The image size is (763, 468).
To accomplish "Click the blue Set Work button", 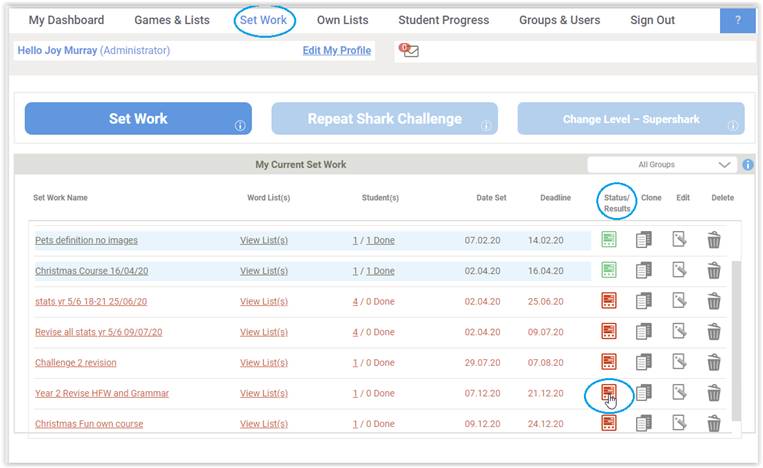I will pyautogui.click(x=138, y=118).
